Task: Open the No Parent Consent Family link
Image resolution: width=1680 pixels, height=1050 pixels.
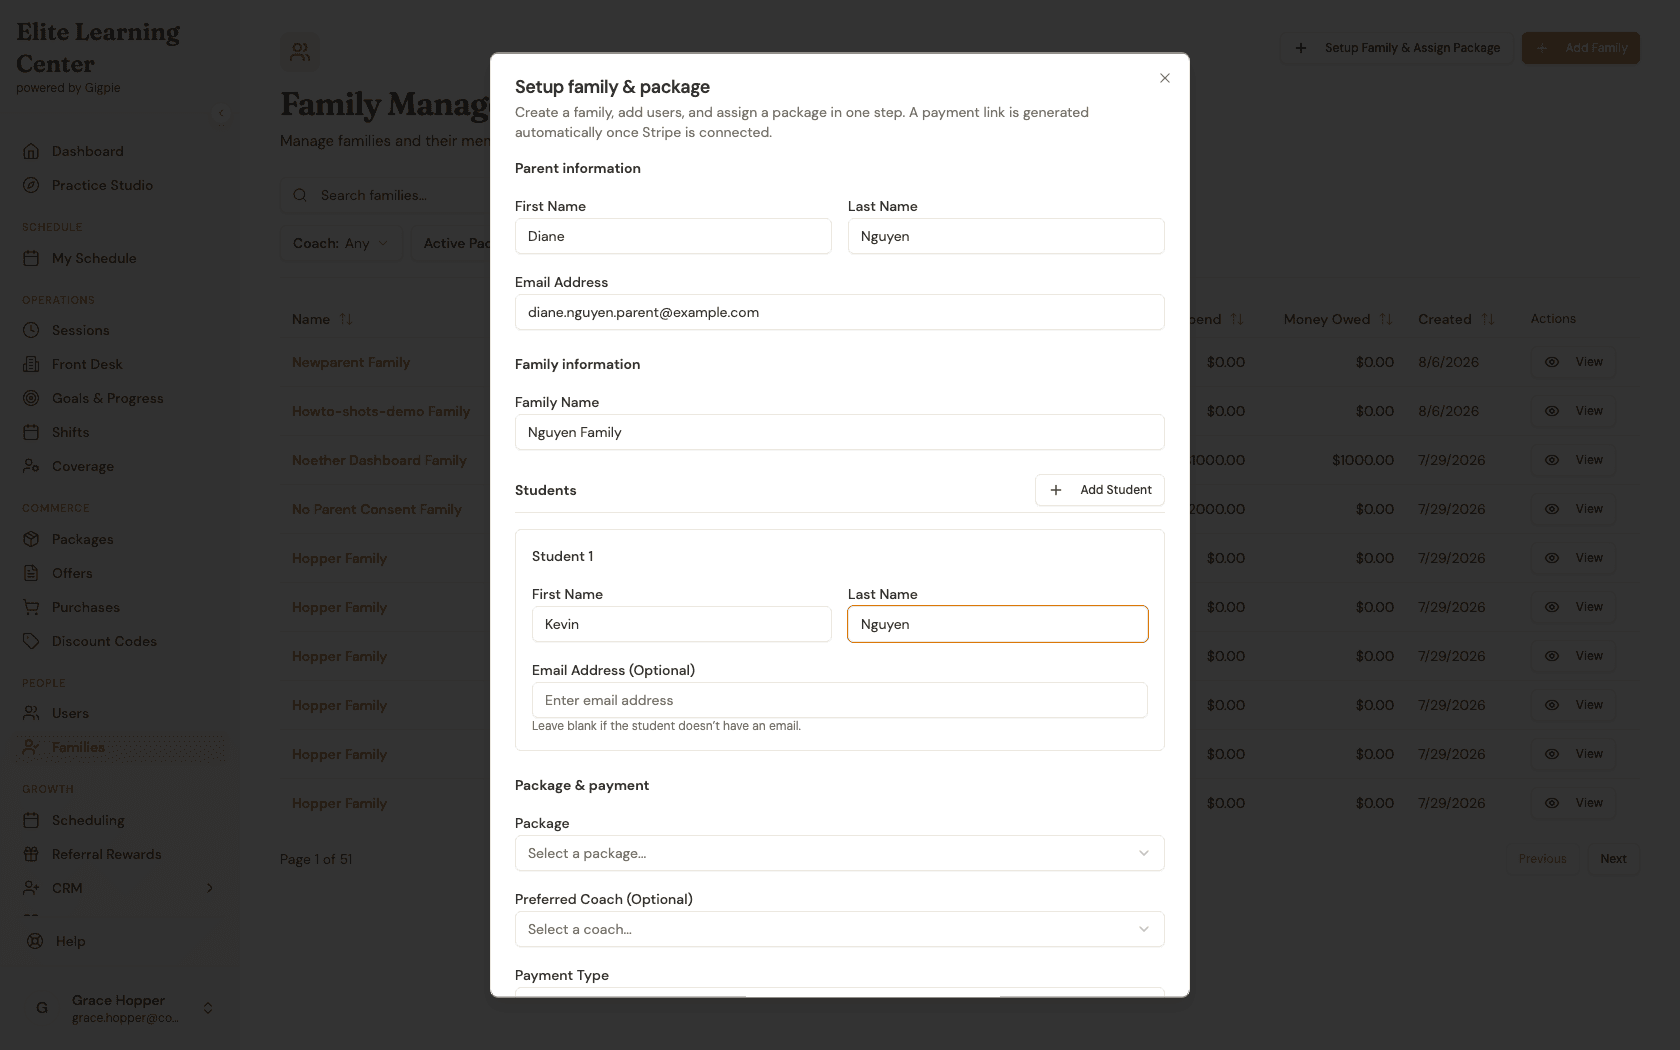Action: tap(377, 509)
